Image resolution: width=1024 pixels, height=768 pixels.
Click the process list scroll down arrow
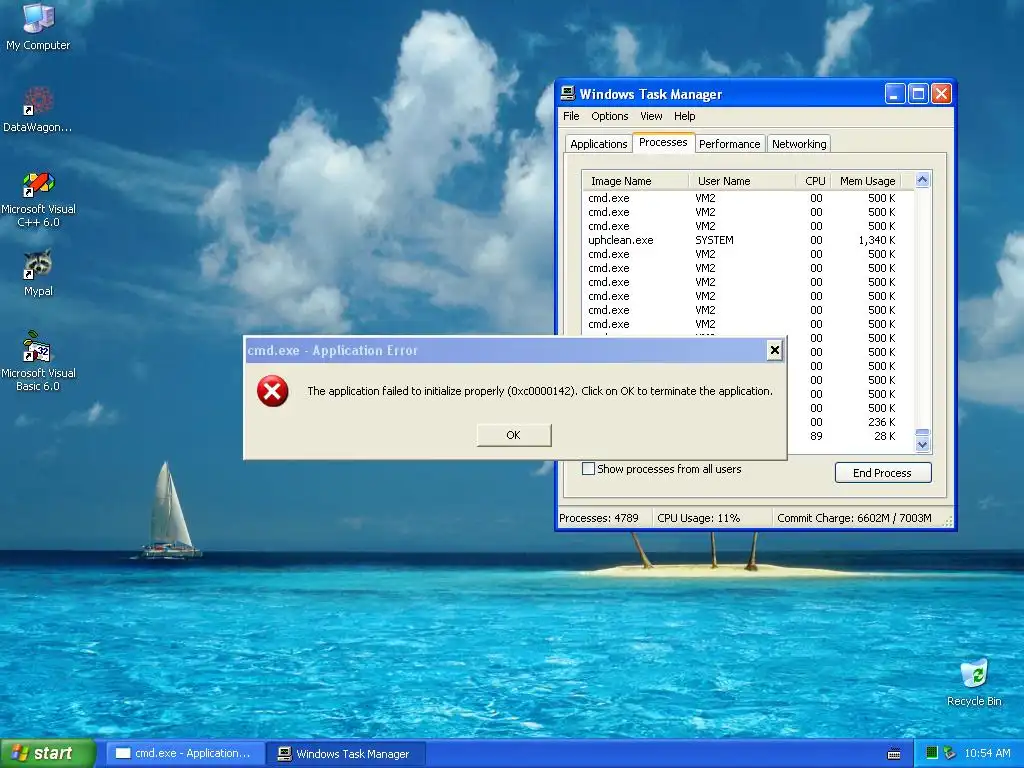point(922,445)
